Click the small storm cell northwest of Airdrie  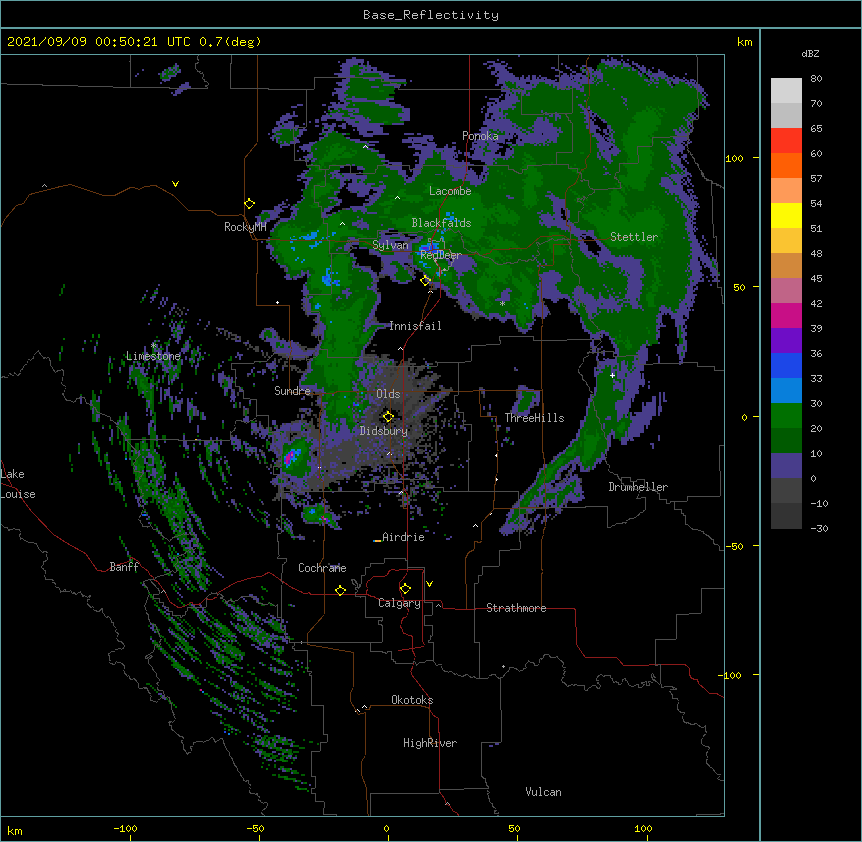317,514
